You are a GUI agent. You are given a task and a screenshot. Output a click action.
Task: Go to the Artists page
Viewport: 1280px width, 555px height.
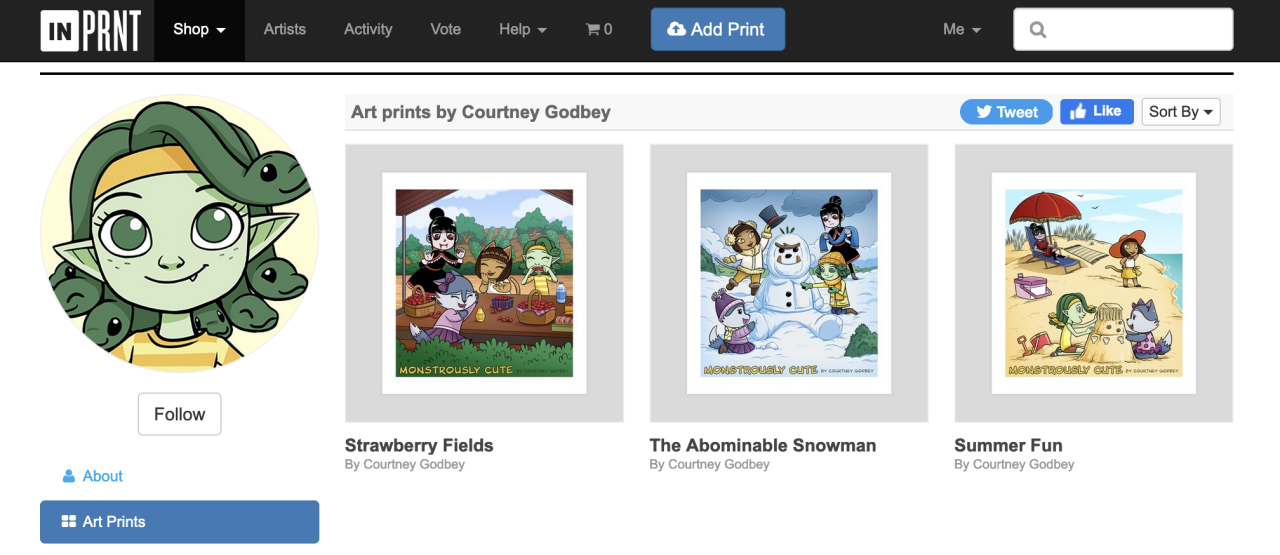pos(285,30)
